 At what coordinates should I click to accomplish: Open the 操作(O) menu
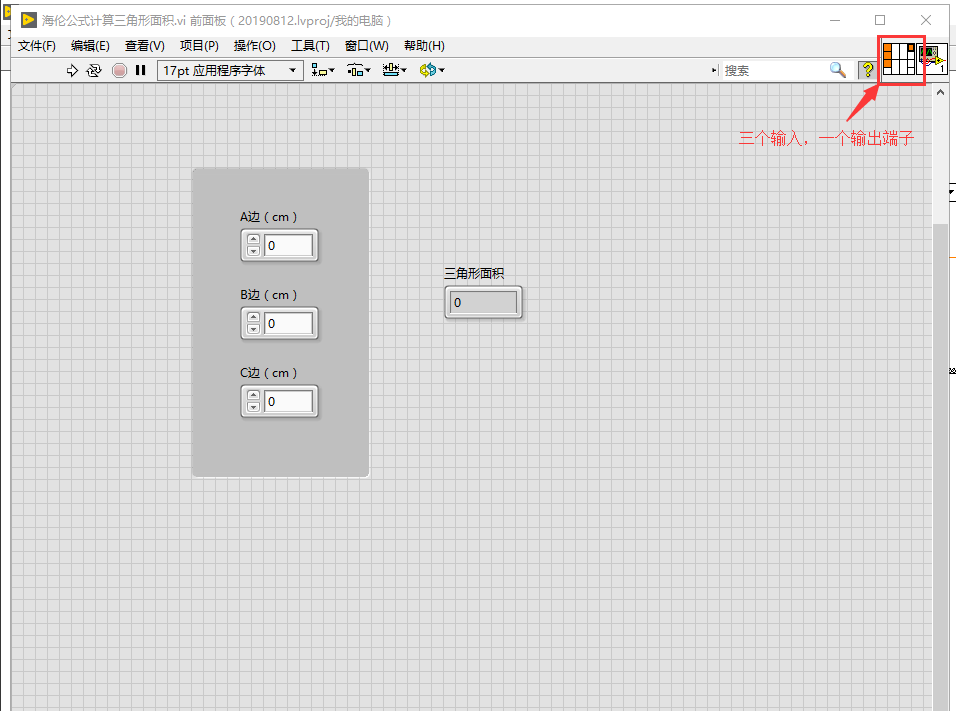pyautogui.click(x=255, y=46)
